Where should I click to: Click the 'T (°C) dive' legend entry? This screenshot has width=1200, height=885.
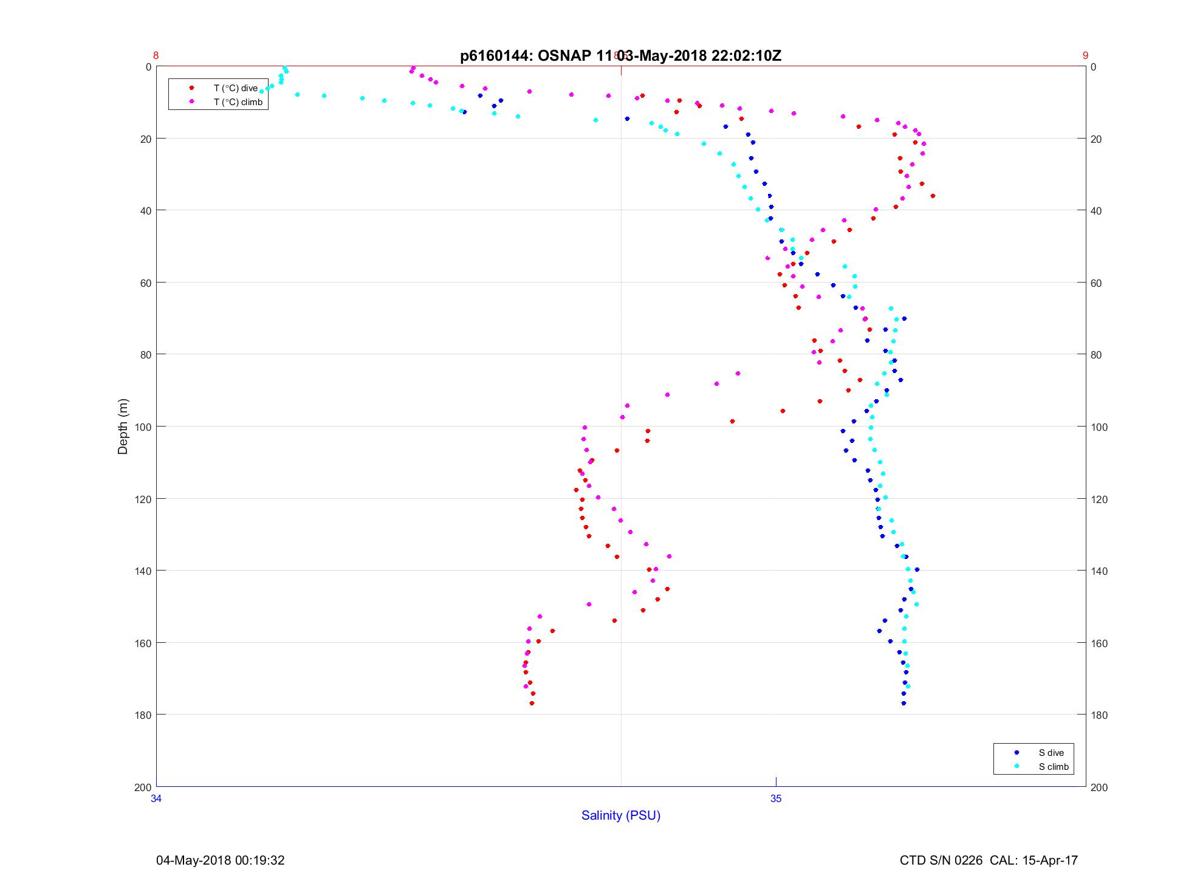tap(236, 88)
